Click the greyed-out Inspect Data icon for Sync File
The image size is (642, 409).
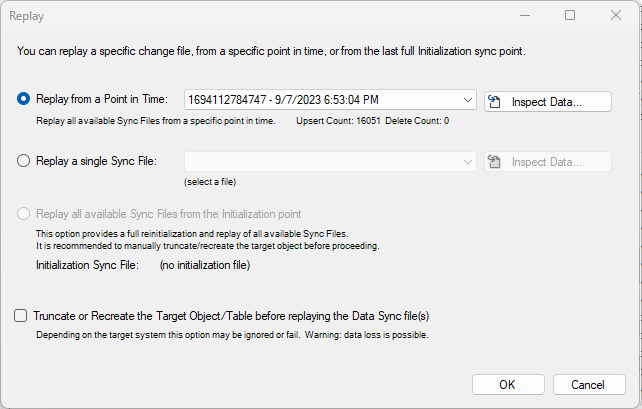[497, 162]
